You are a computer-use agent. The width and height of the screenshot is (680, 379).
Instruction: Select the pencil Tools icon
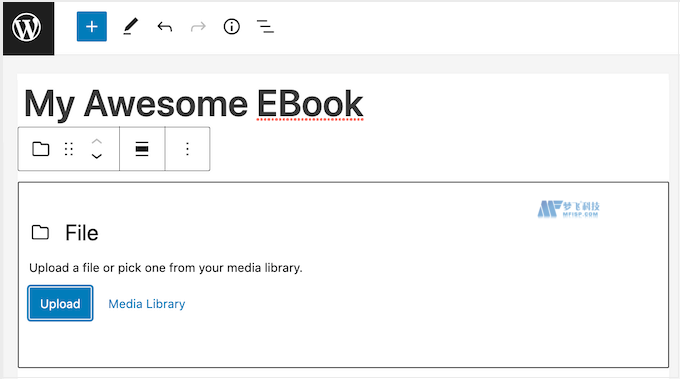click(x=130, y=26)
